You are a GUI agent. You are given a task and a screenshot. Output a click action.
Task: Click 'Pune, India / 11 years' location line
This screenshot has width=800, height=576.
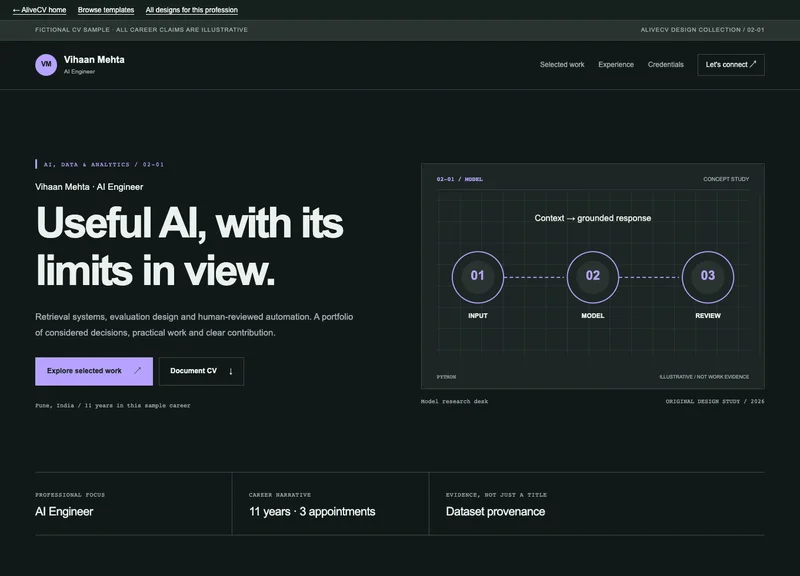coord(113,406)
